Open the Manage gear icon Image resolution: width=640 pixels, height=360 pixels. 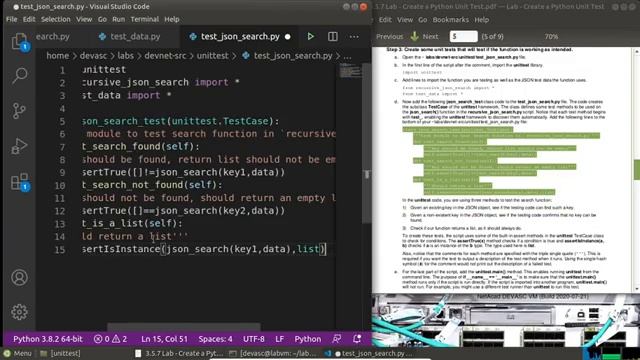pos(19,312)
